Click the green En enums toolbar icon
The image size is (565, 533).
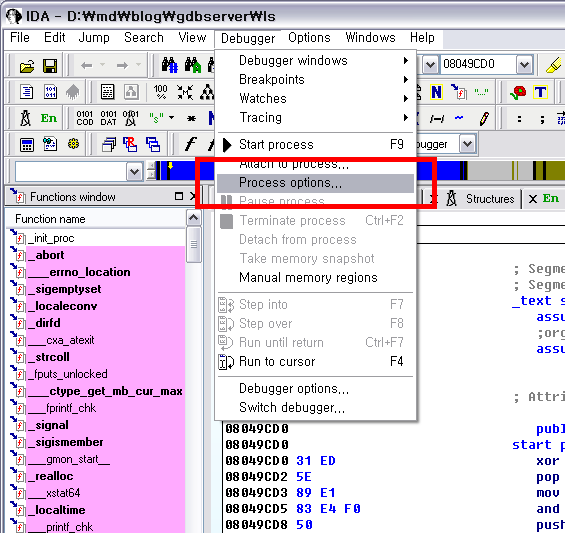click(49, 118)
